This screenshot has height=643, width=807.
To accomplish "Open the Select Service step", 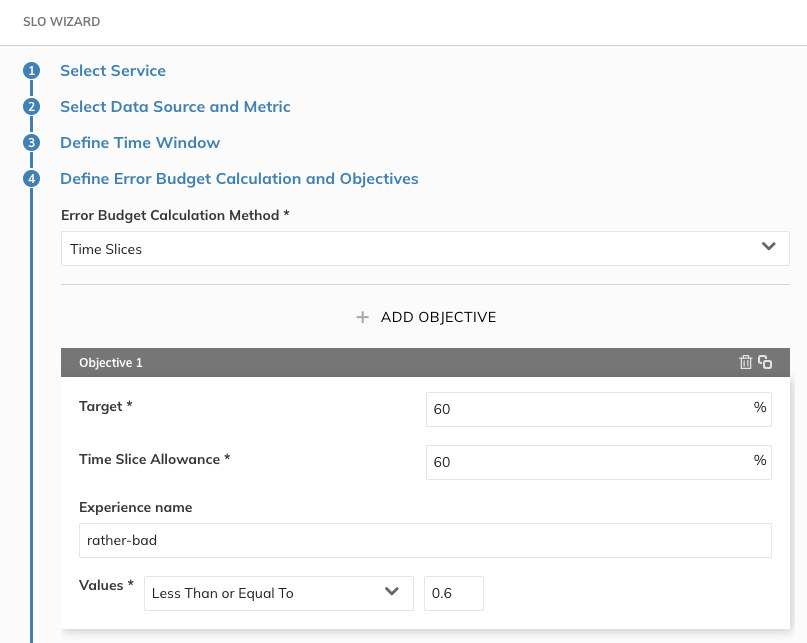I will click(113, 71).
